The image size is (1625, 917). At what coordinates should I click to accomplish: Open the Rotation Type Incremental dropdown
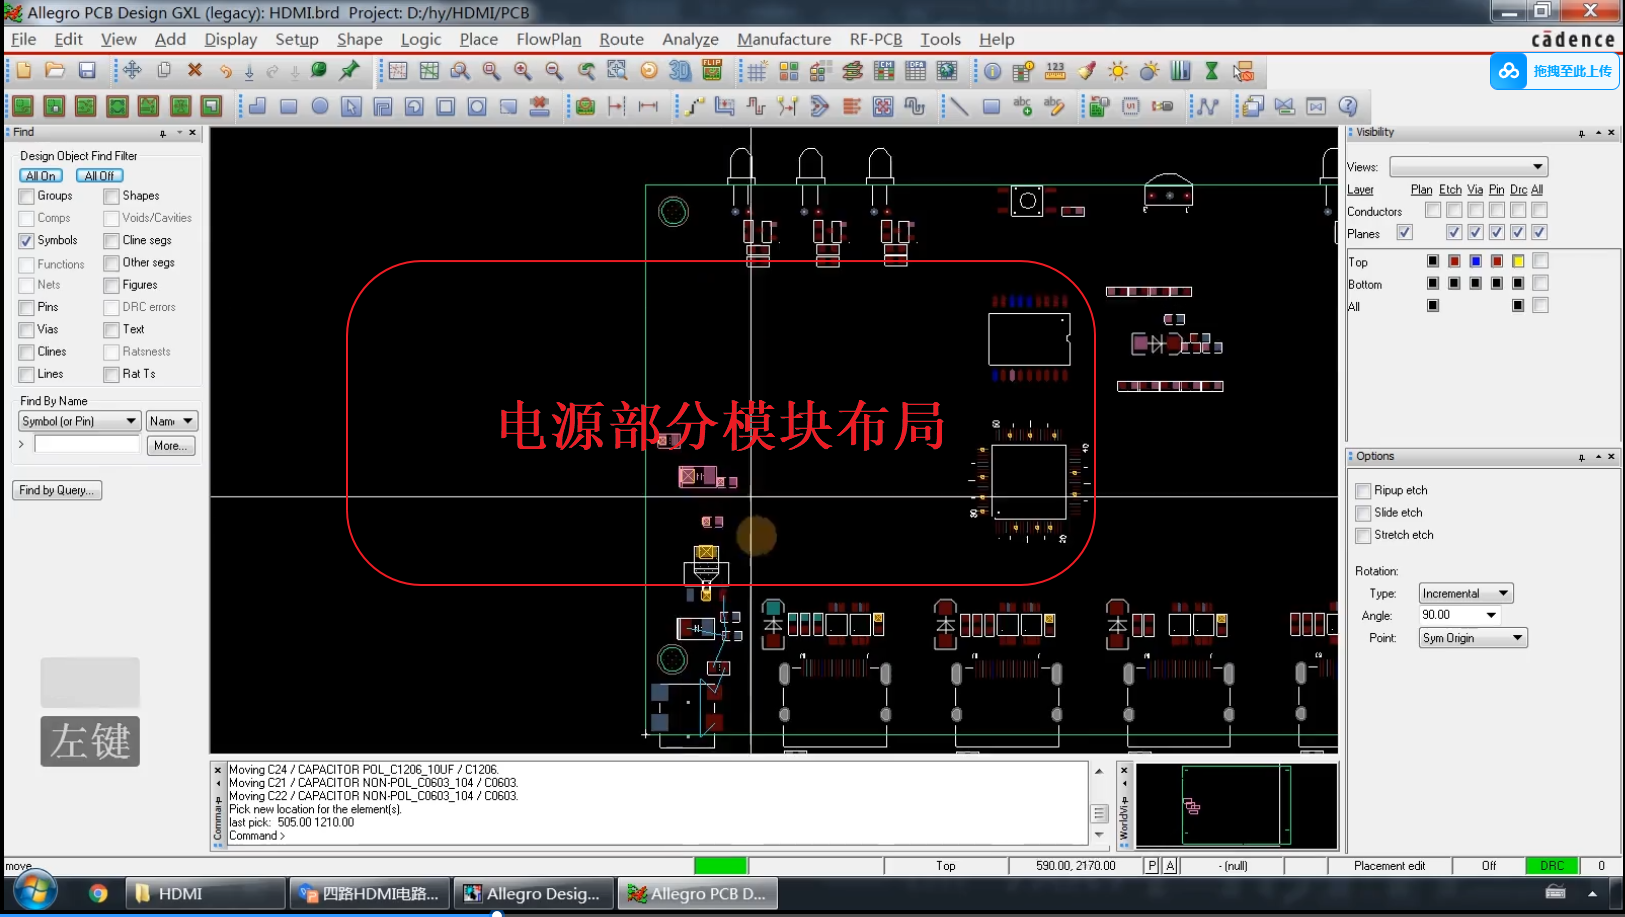(x=1466, y=593)
